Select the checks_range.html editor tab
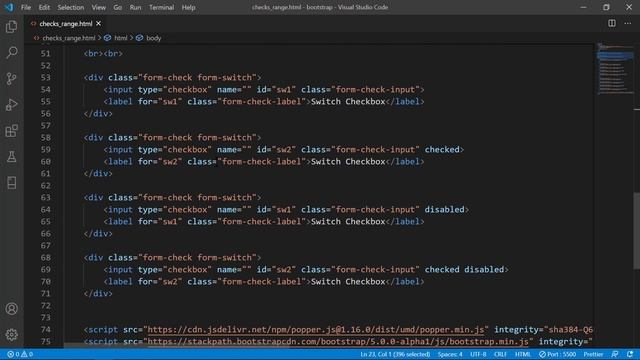Screen dimensions: 640x360 point(65,24)
